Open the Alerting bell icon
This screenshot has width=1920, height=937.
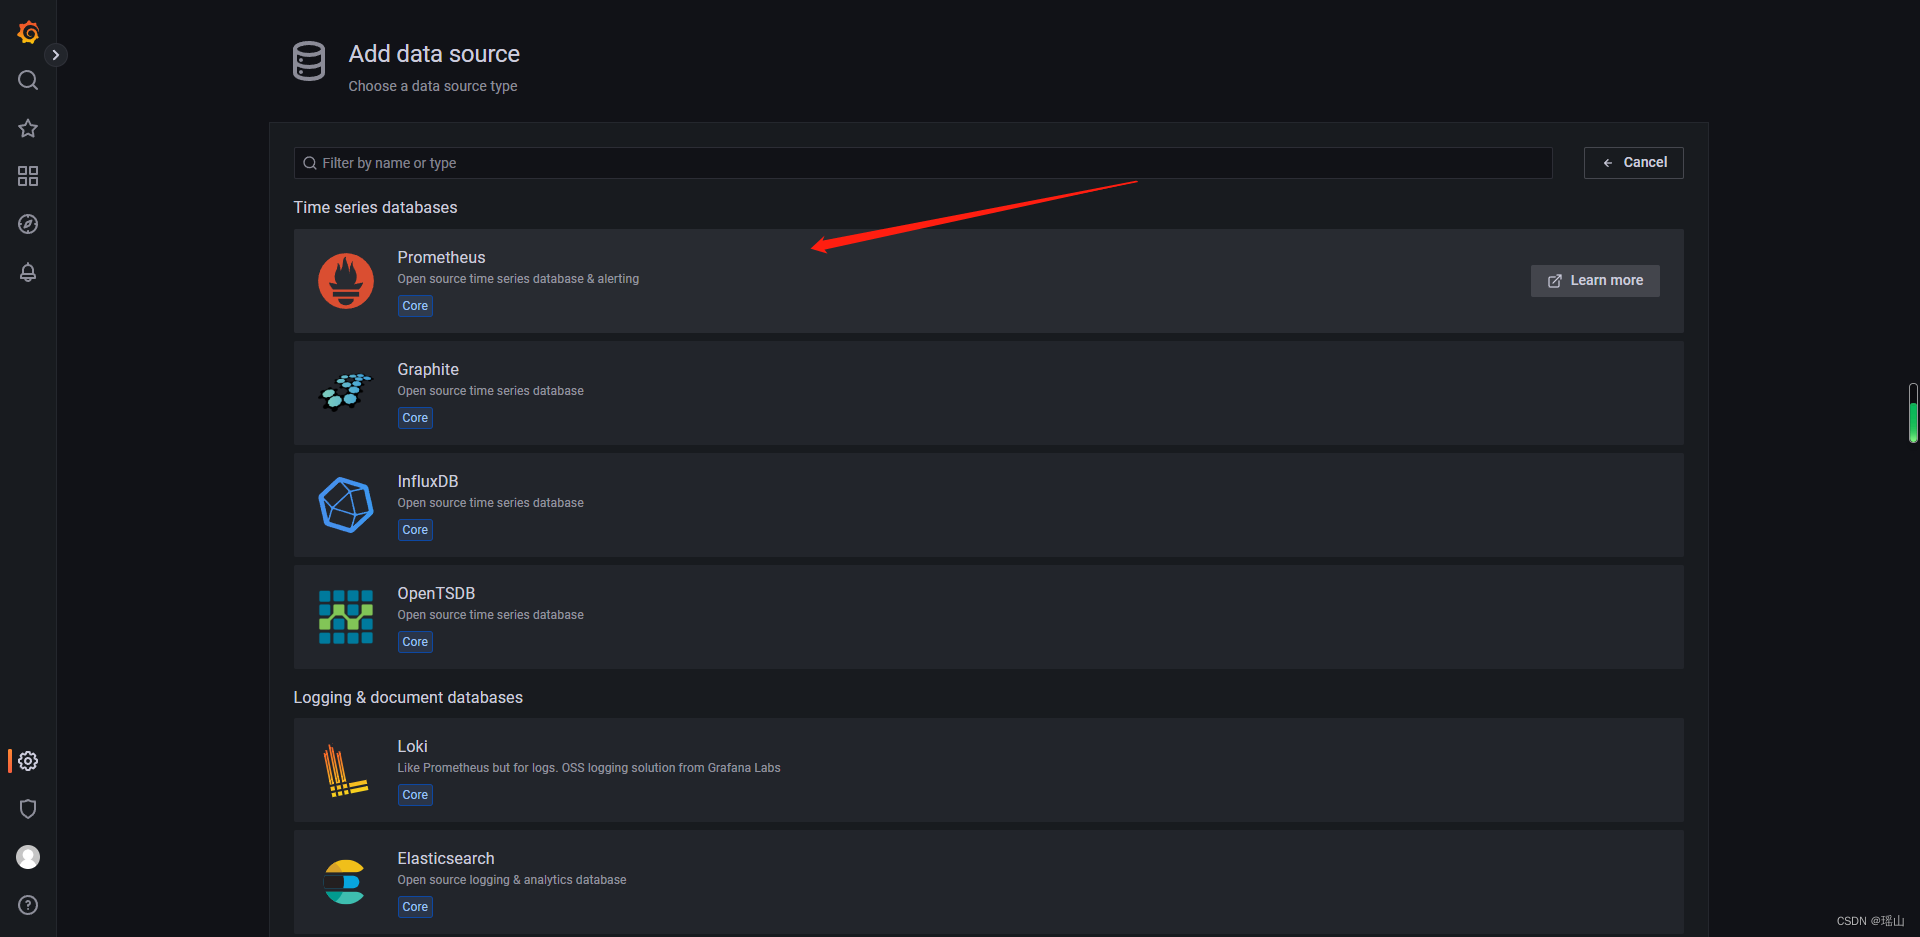(28, 272)
